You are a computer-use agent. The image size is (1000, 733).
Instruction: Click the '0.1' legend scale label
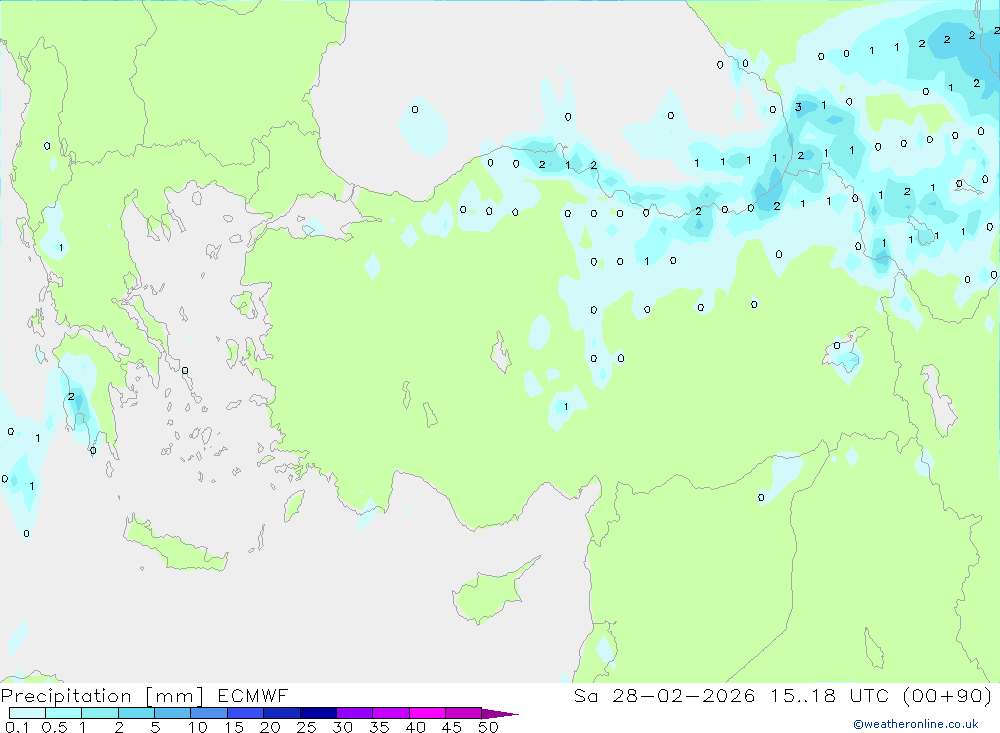[x=17, y=727]
